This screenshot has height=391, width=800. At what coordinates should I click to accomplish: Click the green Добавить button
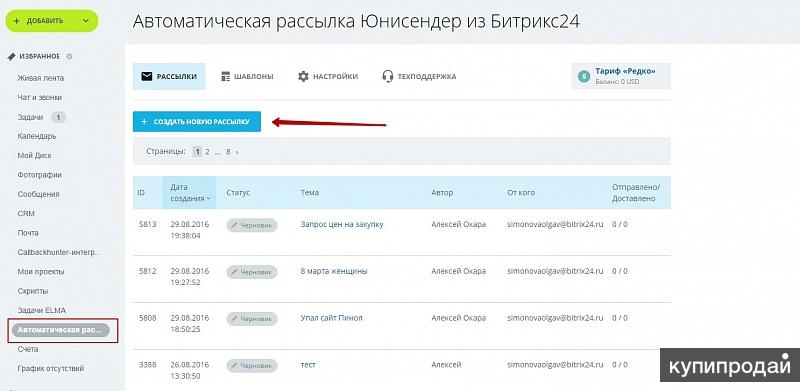52,21
